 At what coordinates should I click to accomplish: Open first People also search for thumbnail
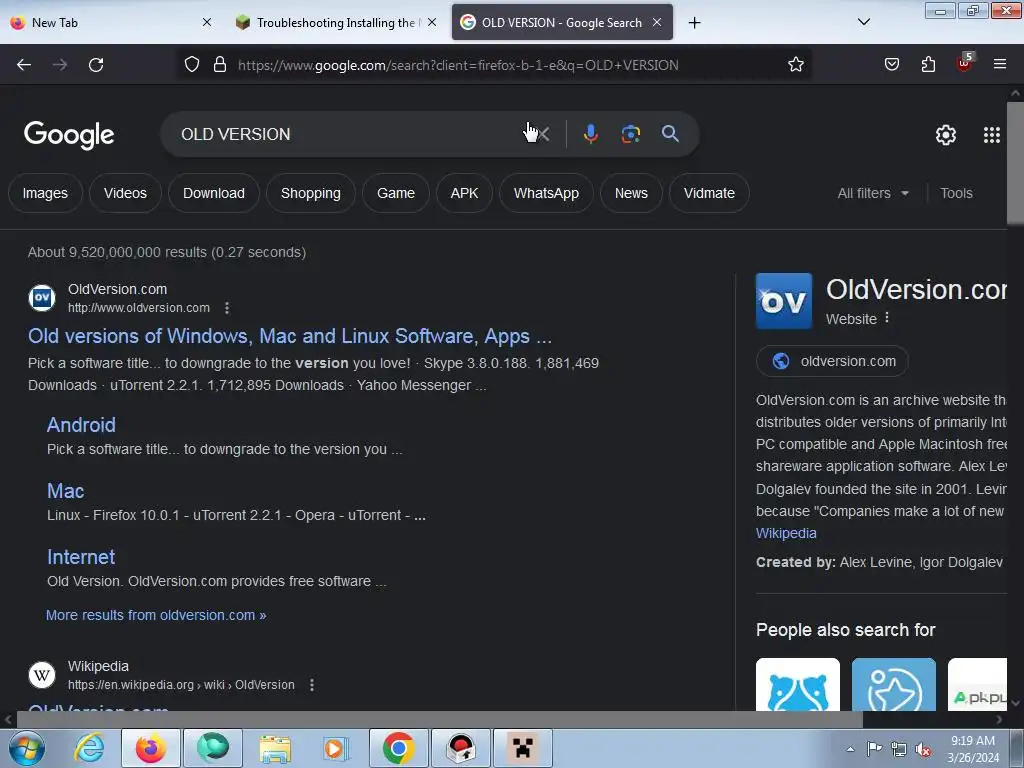(x=797, y=684)
